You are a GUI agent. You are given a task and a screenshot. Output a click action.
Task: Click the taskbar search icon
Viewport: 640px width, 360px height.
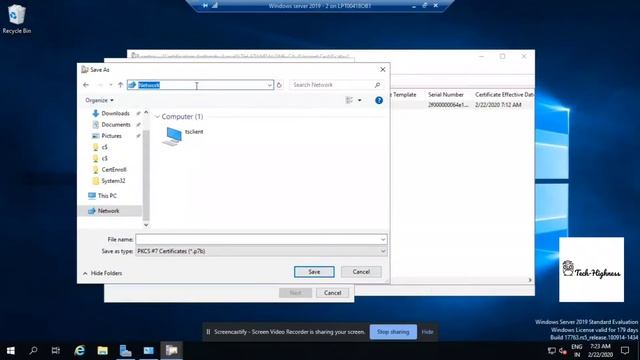click(x=33, y=351)
